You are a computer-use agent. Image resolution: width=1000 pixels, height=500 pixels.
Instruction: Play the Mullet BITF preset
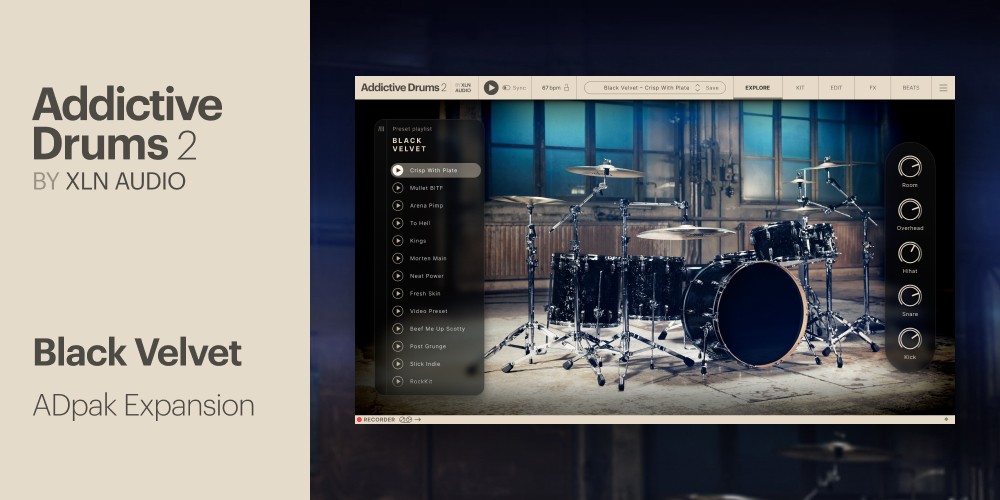397,188
